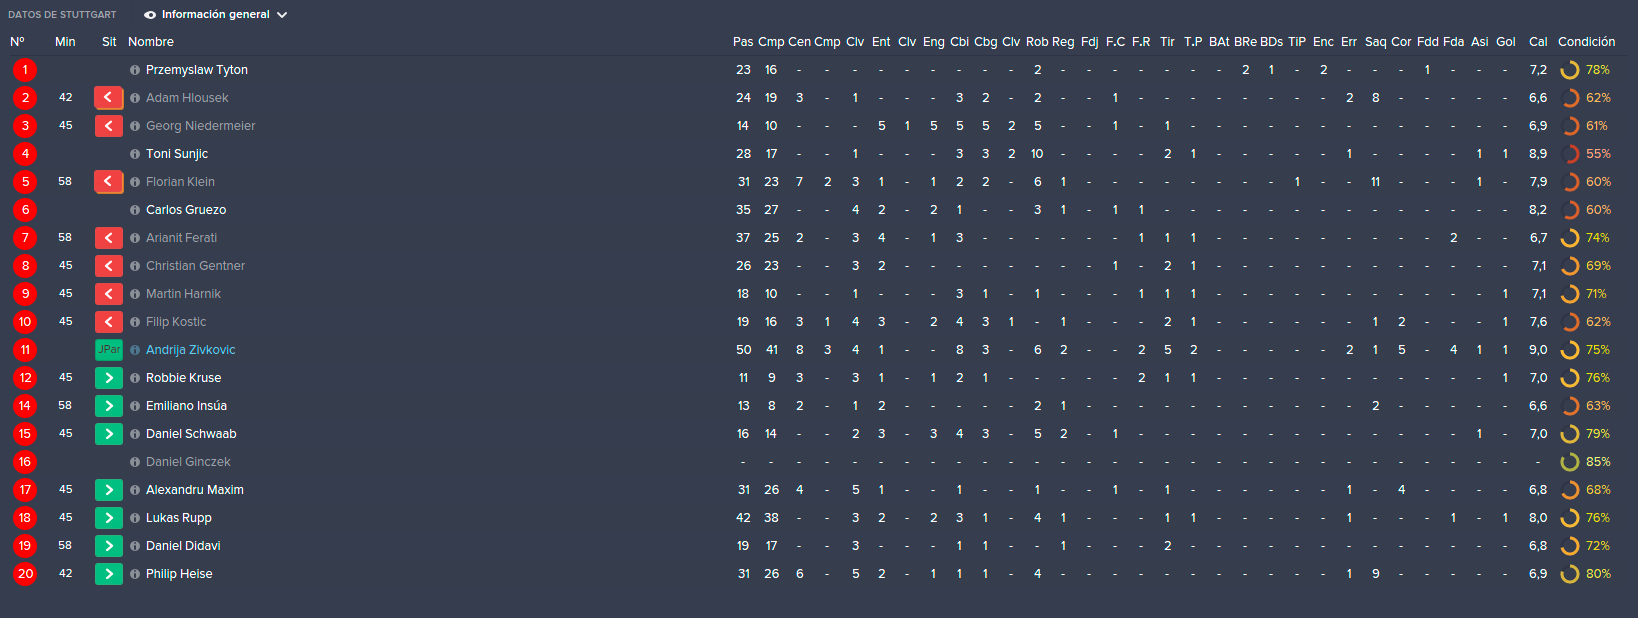Screen dimensions: 1638x618
Task: Click squad number 4 badge for Toni Sunjic
Action: 25,154
